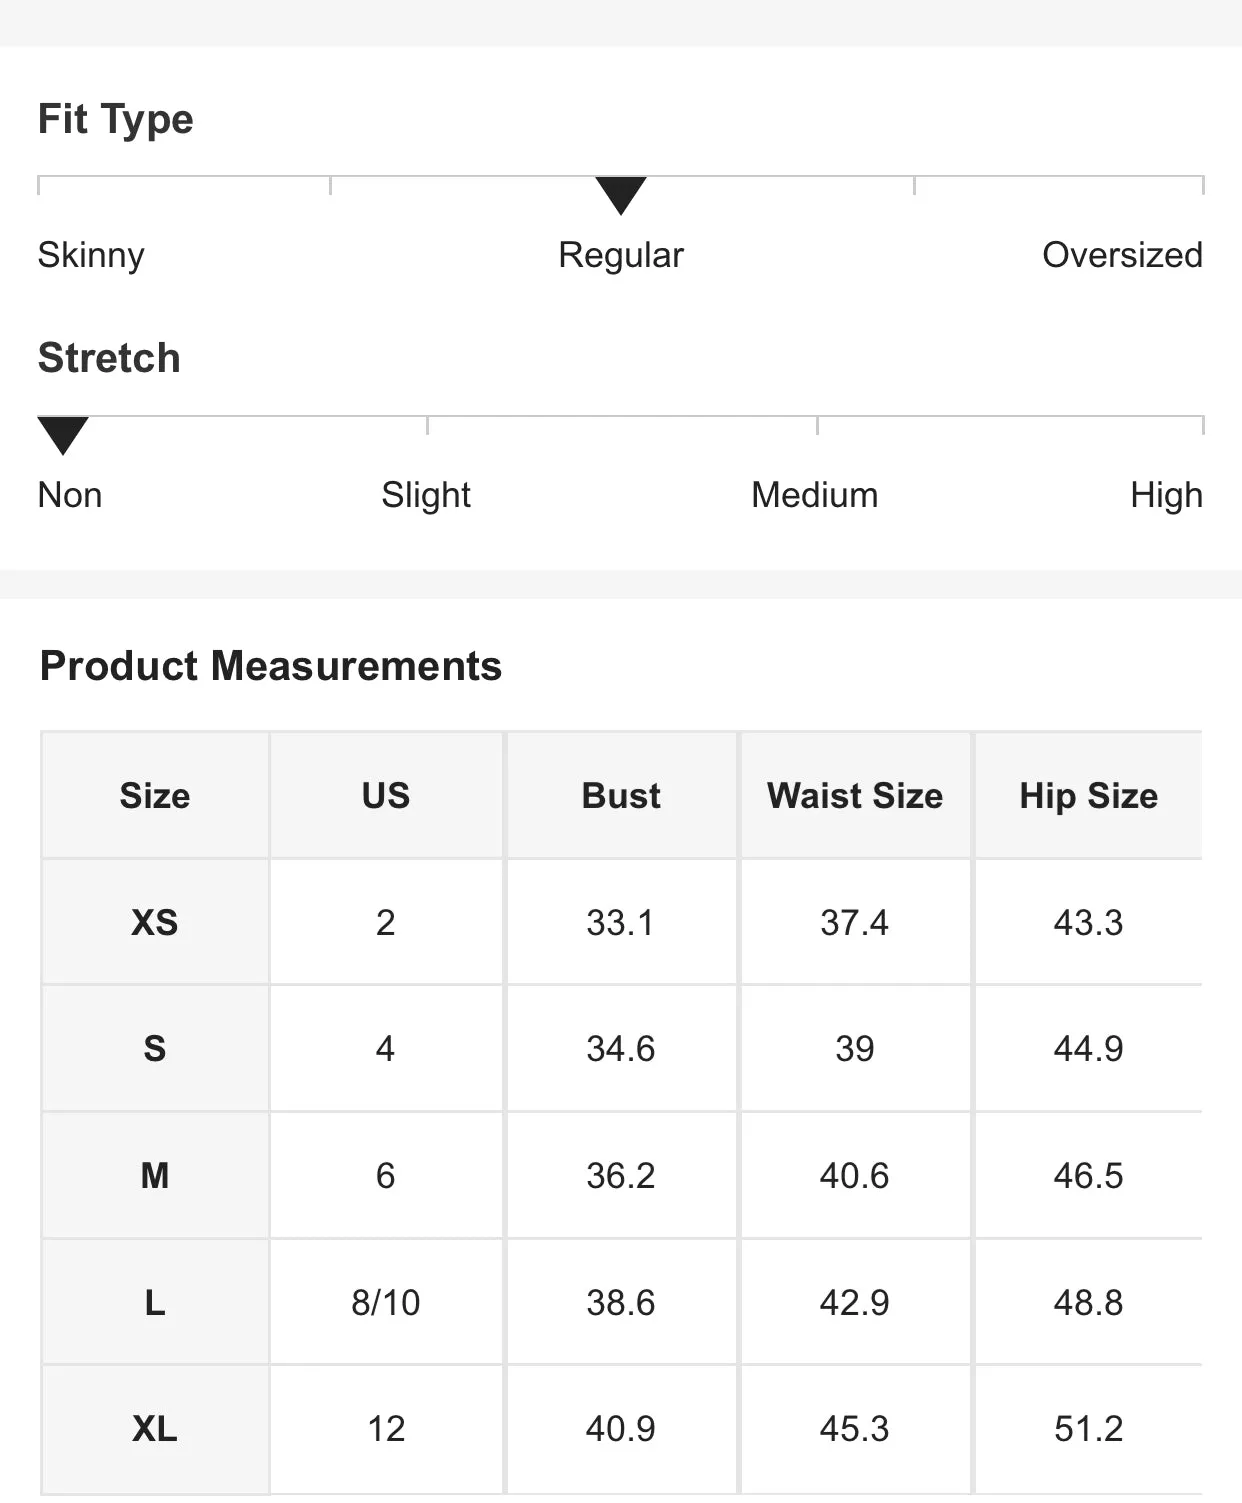Select the M size row label
Image resolution: width=1242 pixels, height=1503 pixels.
[x=155, y=1175]
